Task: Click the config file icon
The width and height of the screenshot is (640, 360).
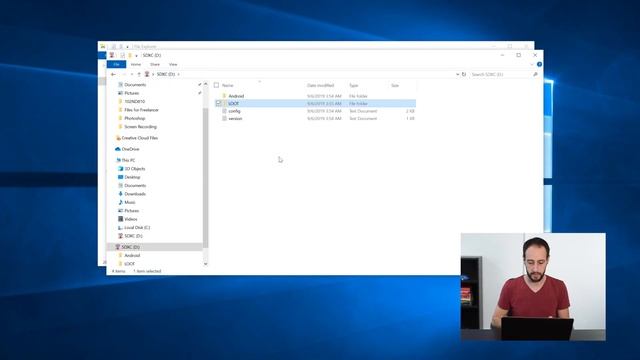Action: click(224, 111)
